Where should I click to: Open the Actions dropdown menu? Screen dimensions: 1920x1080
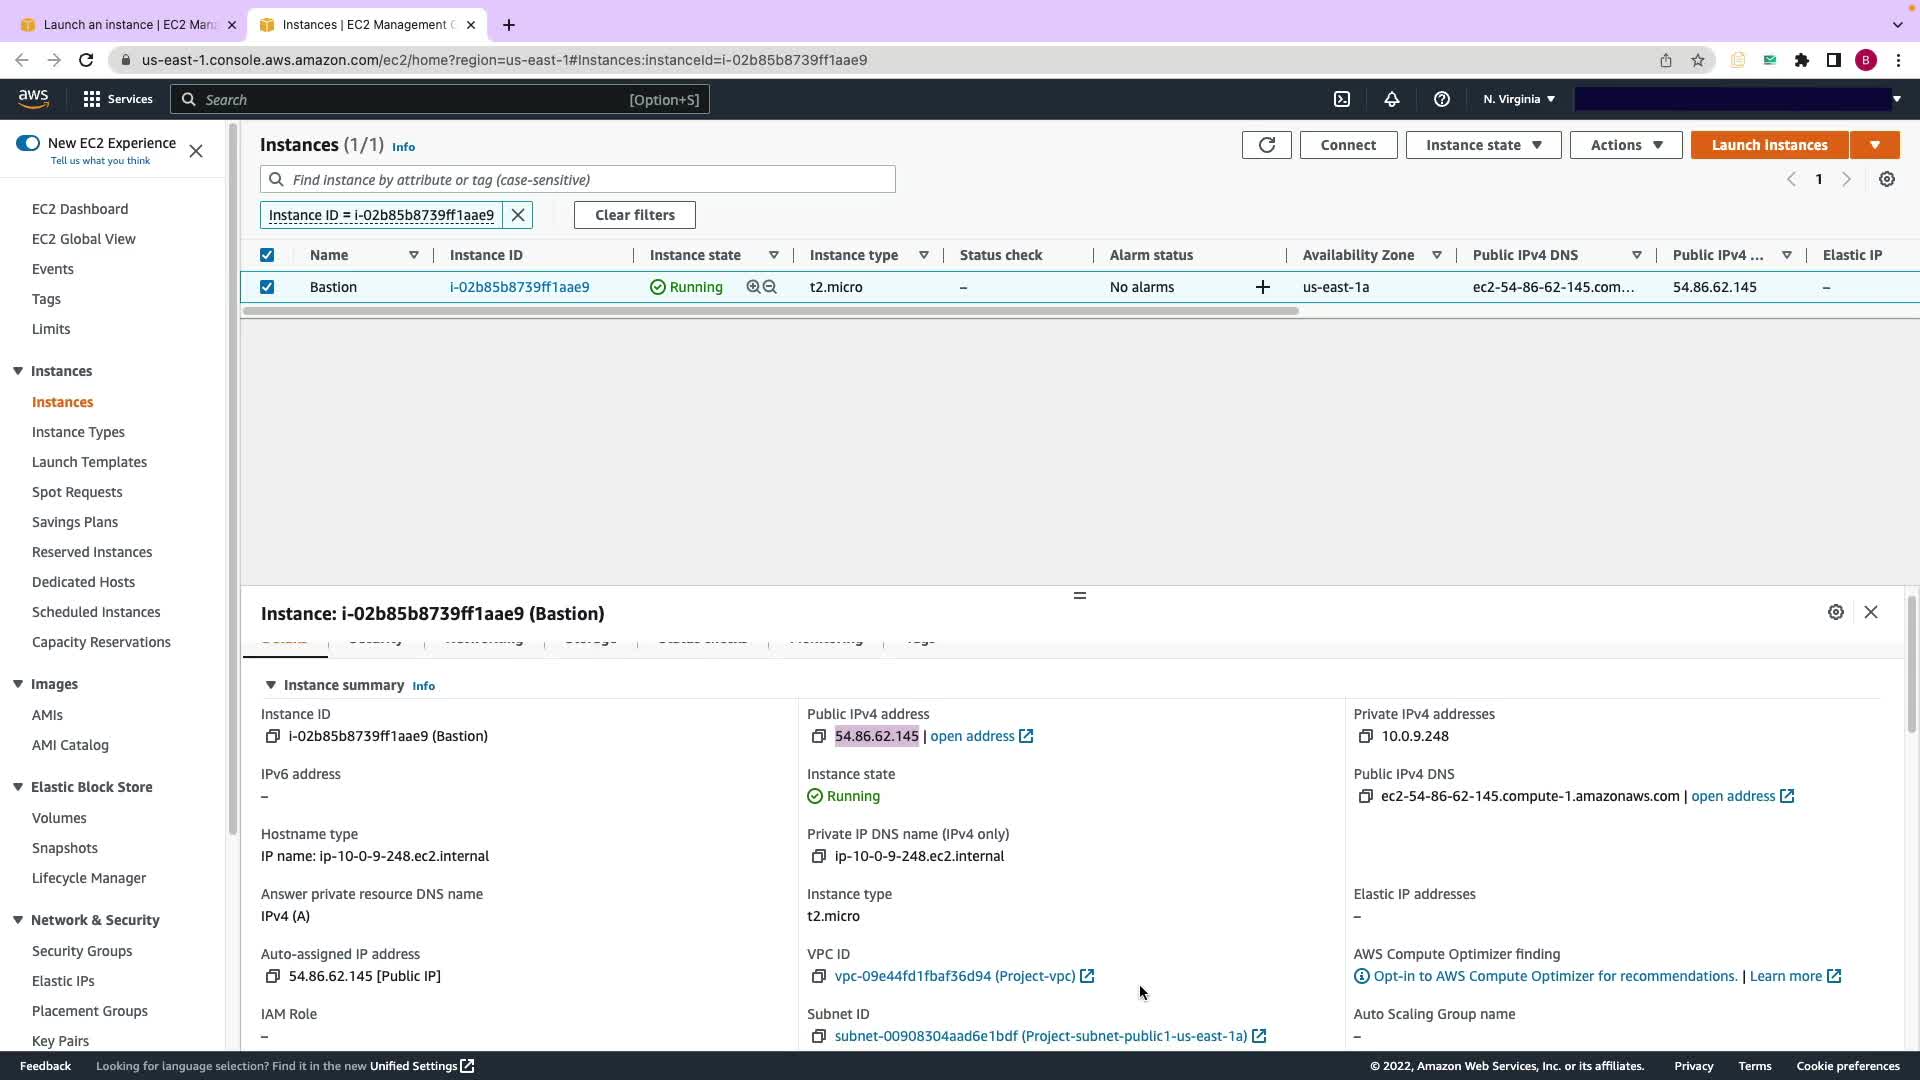(x=1625, y=145)
